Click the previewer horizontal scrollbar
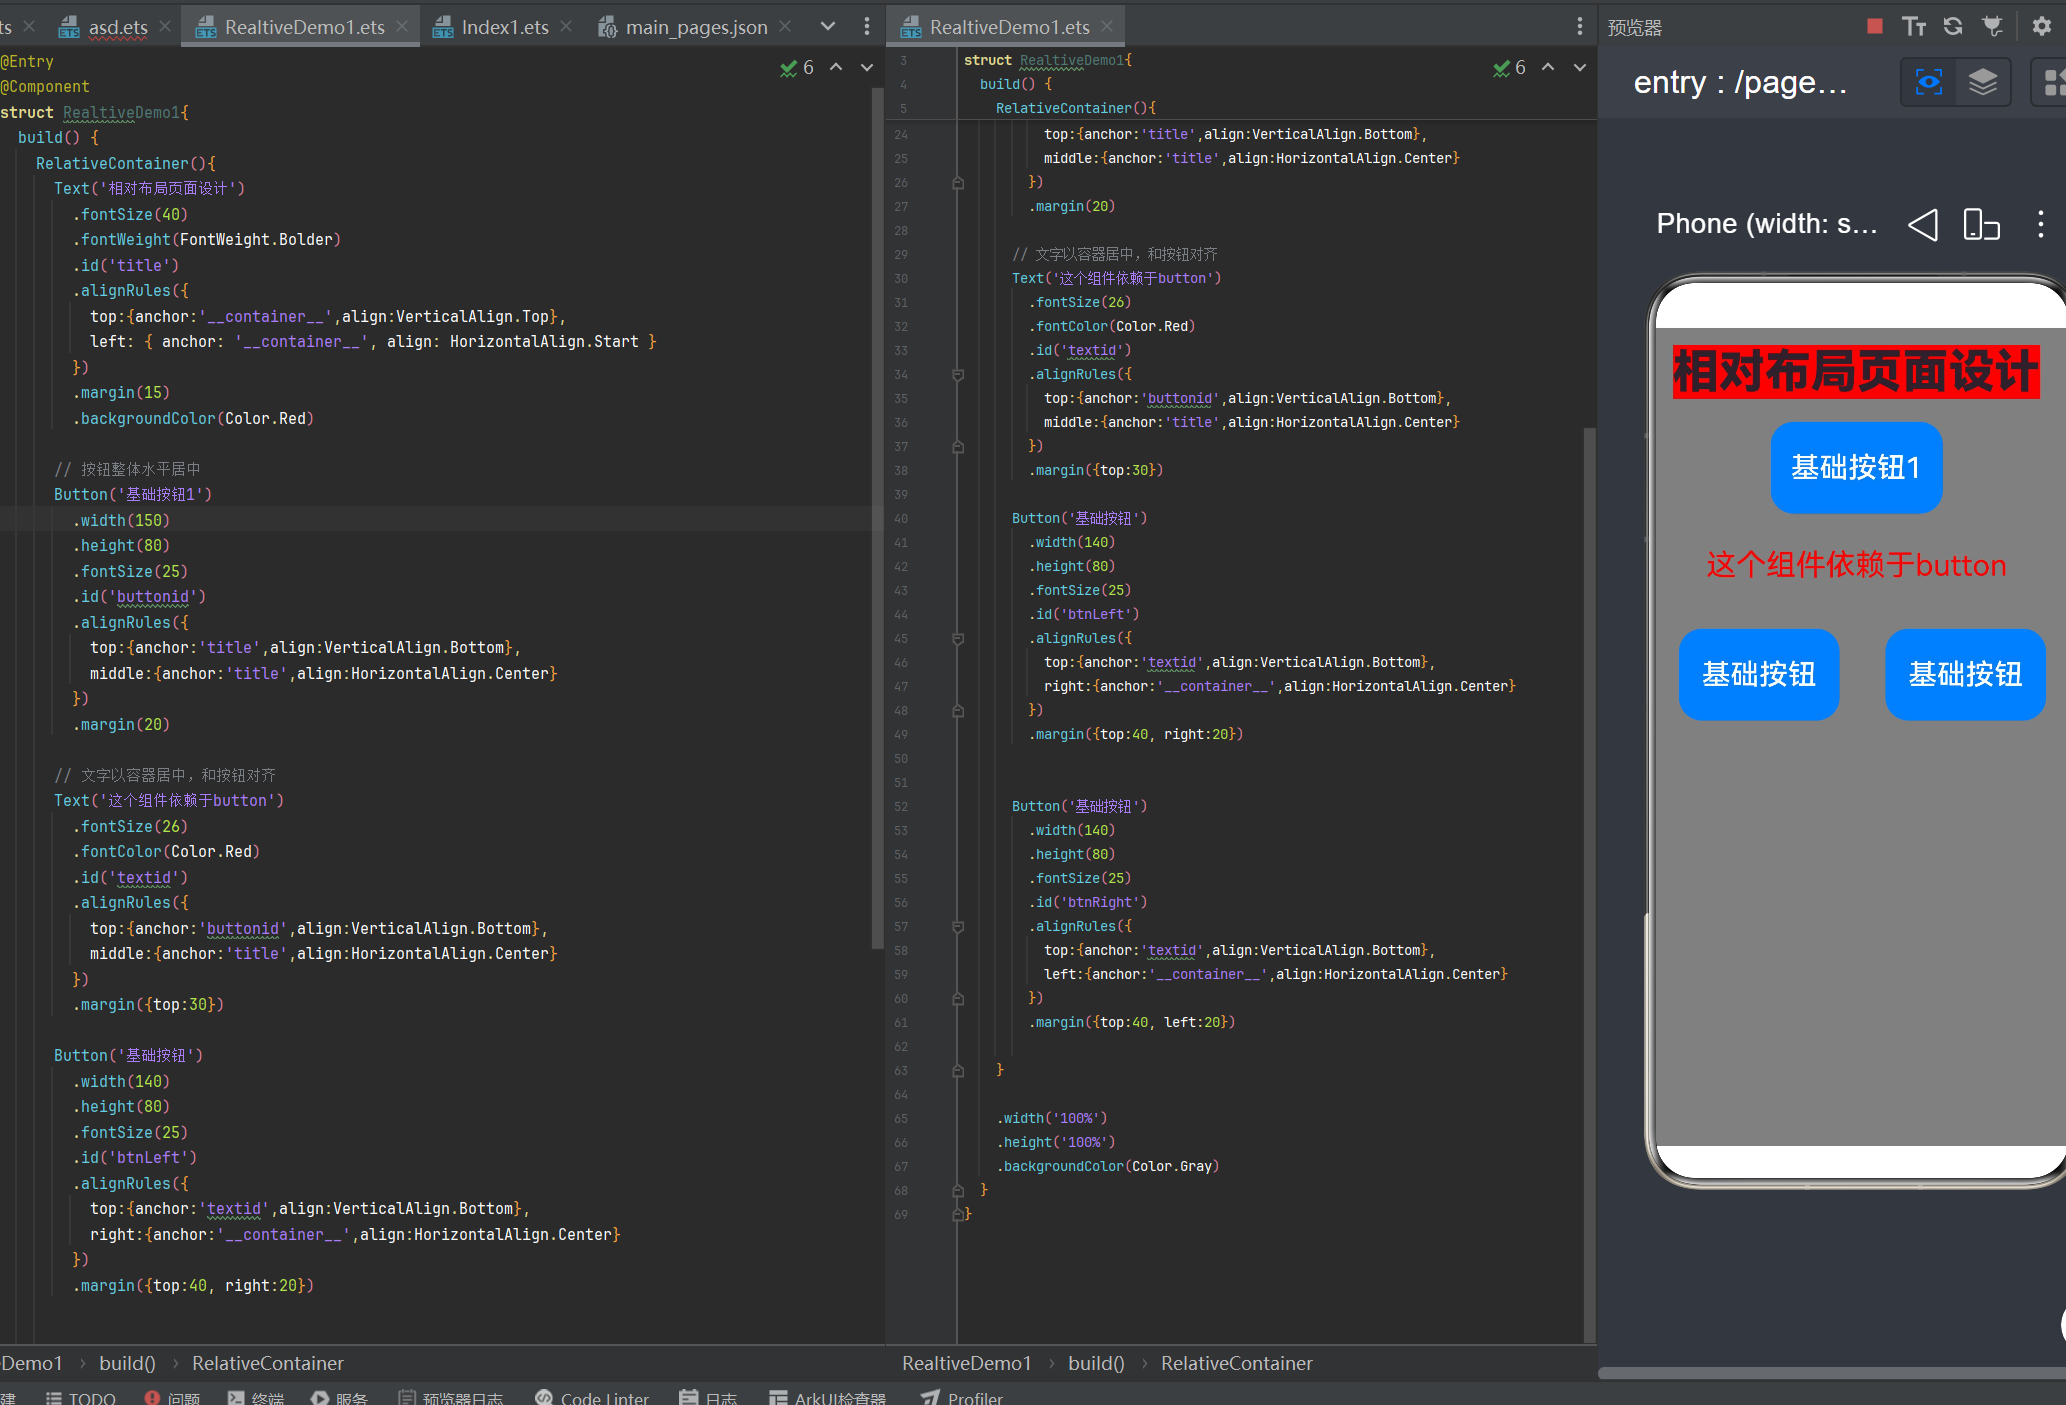Screen dimensions: 2066x1405 [1832, 1373]
